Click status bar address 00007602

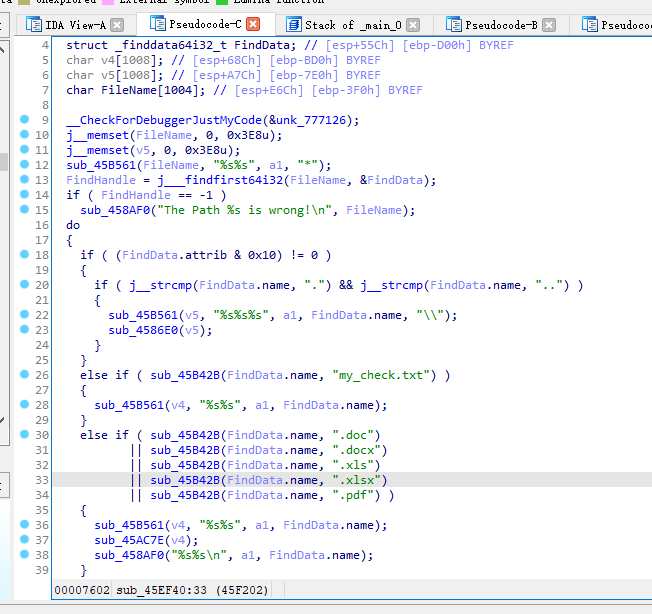[82, 590]
